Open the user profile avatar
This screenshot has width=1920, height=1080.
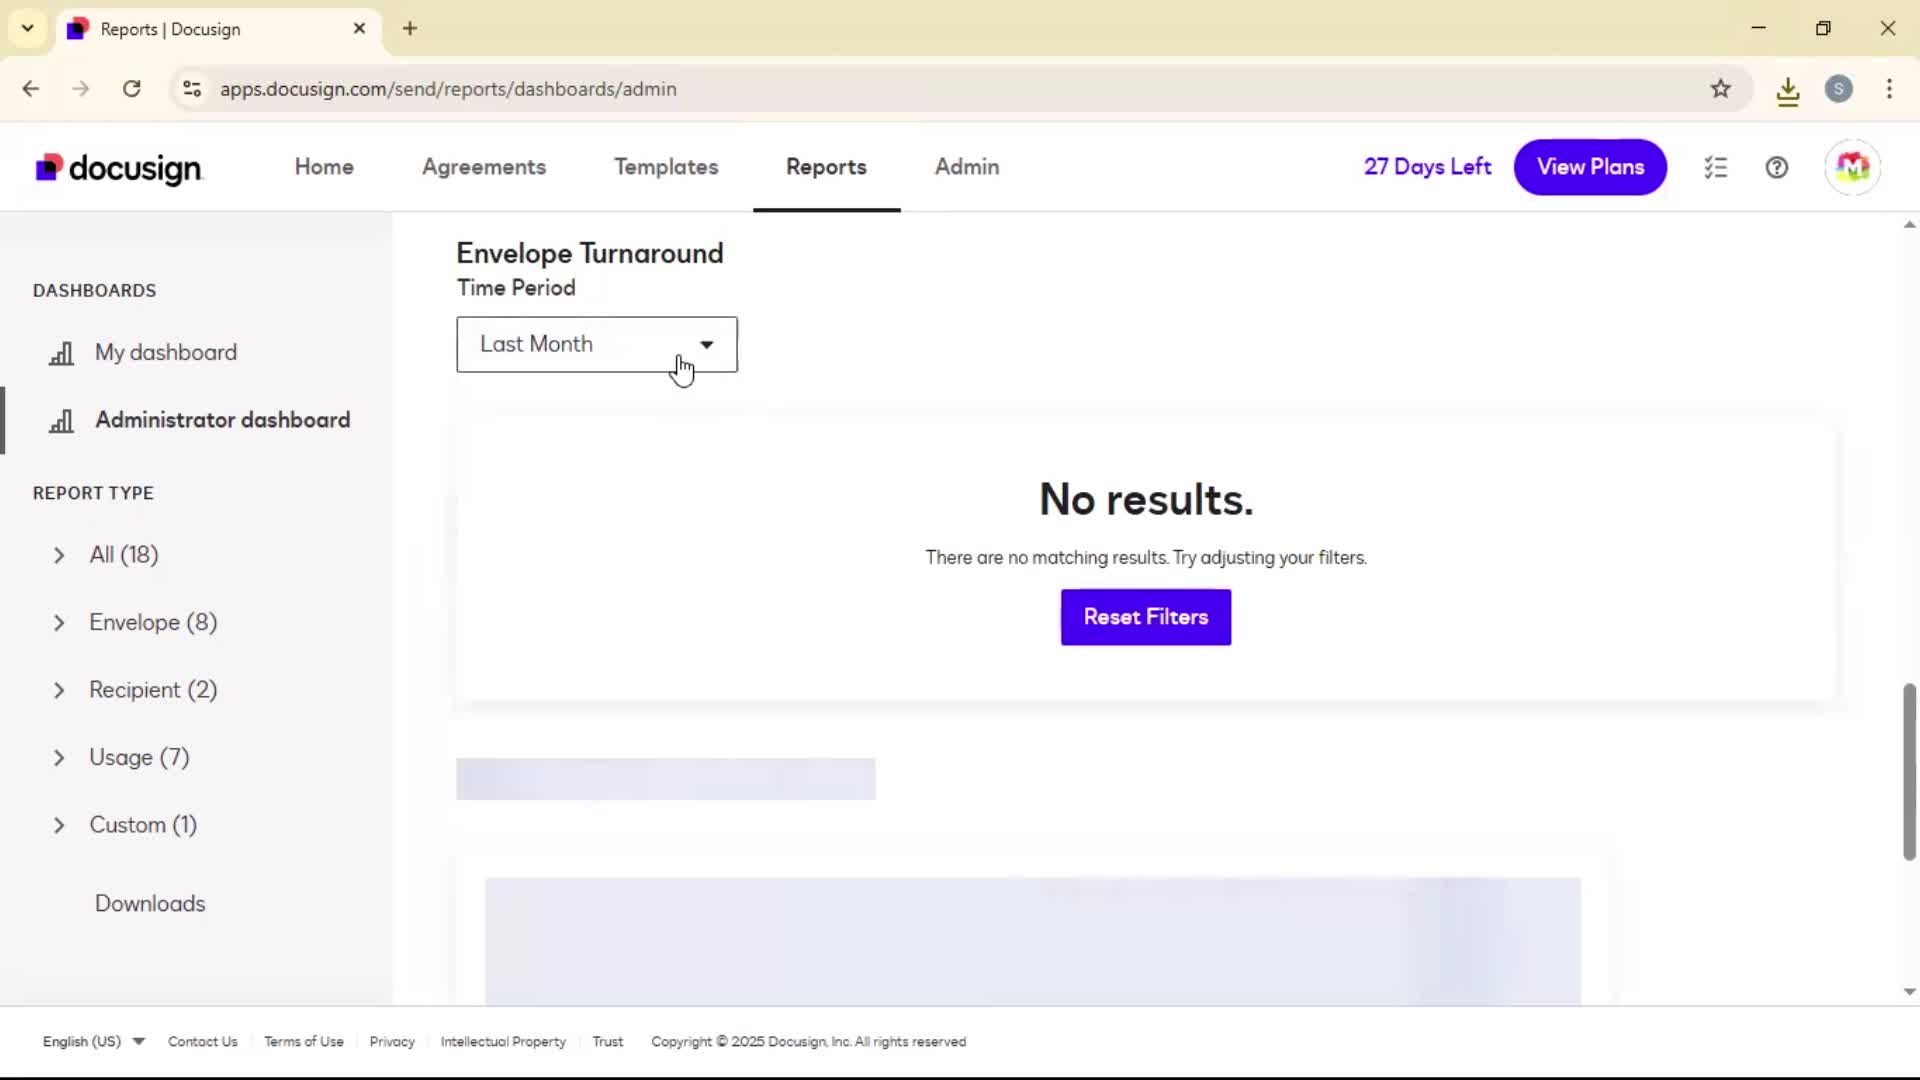pyautogui.click(x=1852, y=167)
